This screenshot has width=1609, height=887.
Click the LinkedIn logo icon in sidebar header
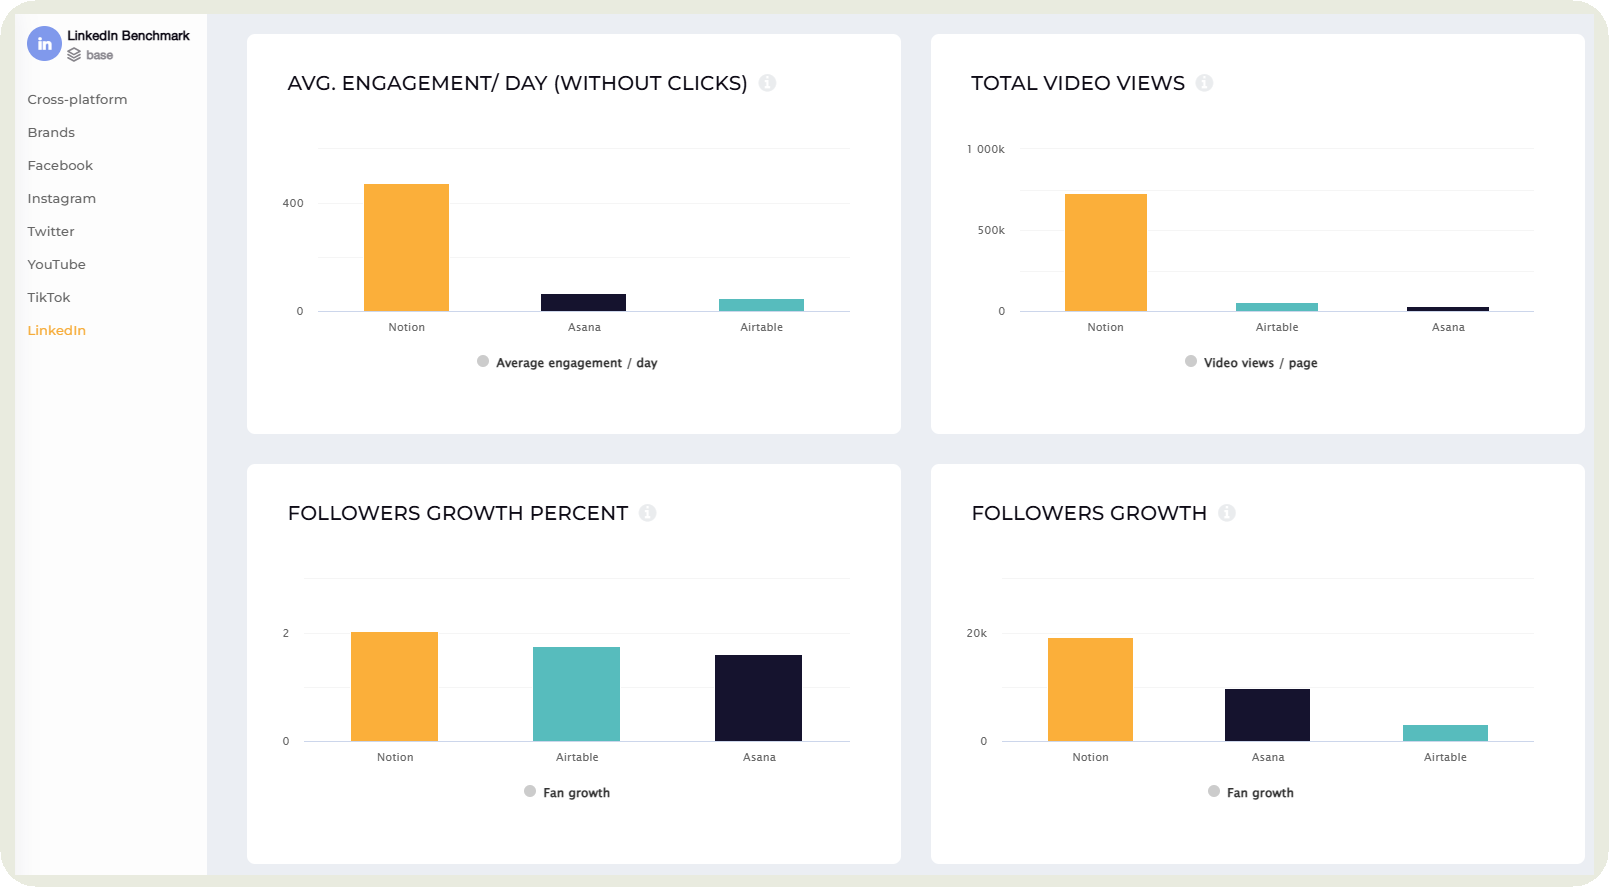click(x=44, y=44)
